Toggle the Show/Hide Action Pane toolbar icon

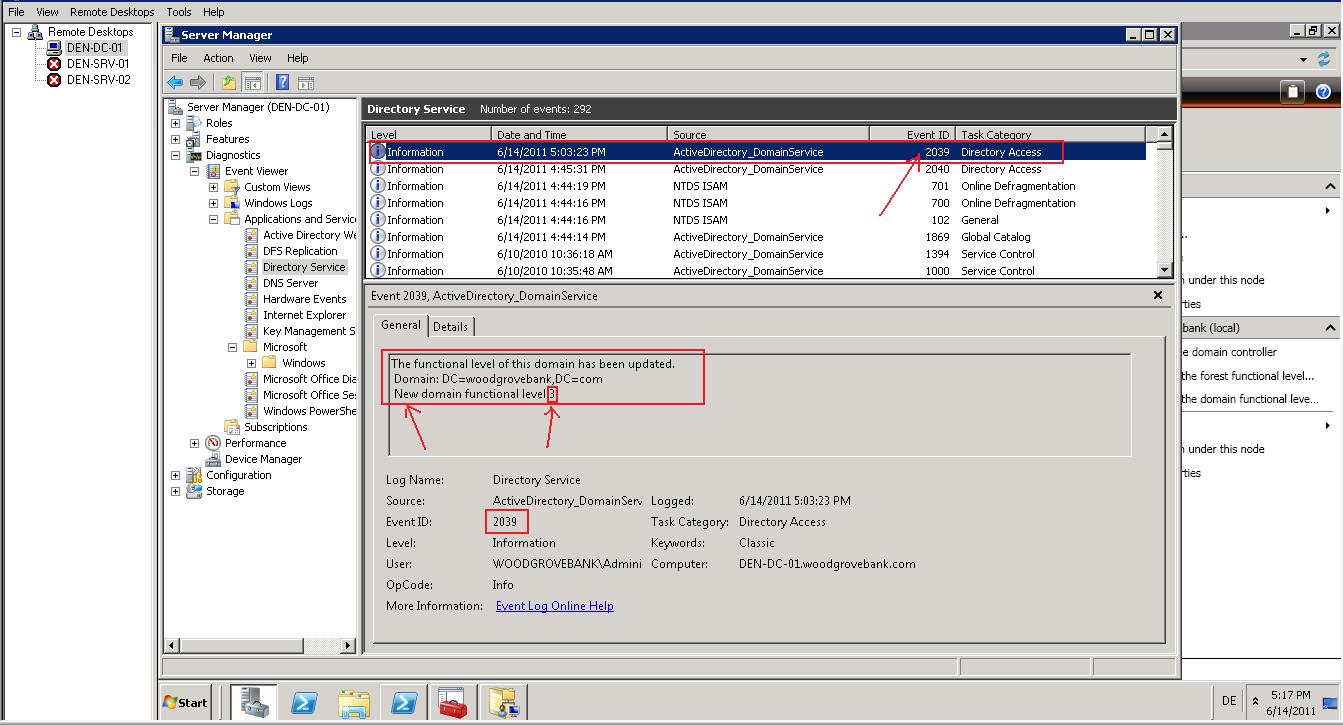pyautogui.click(x=306, y=83)
